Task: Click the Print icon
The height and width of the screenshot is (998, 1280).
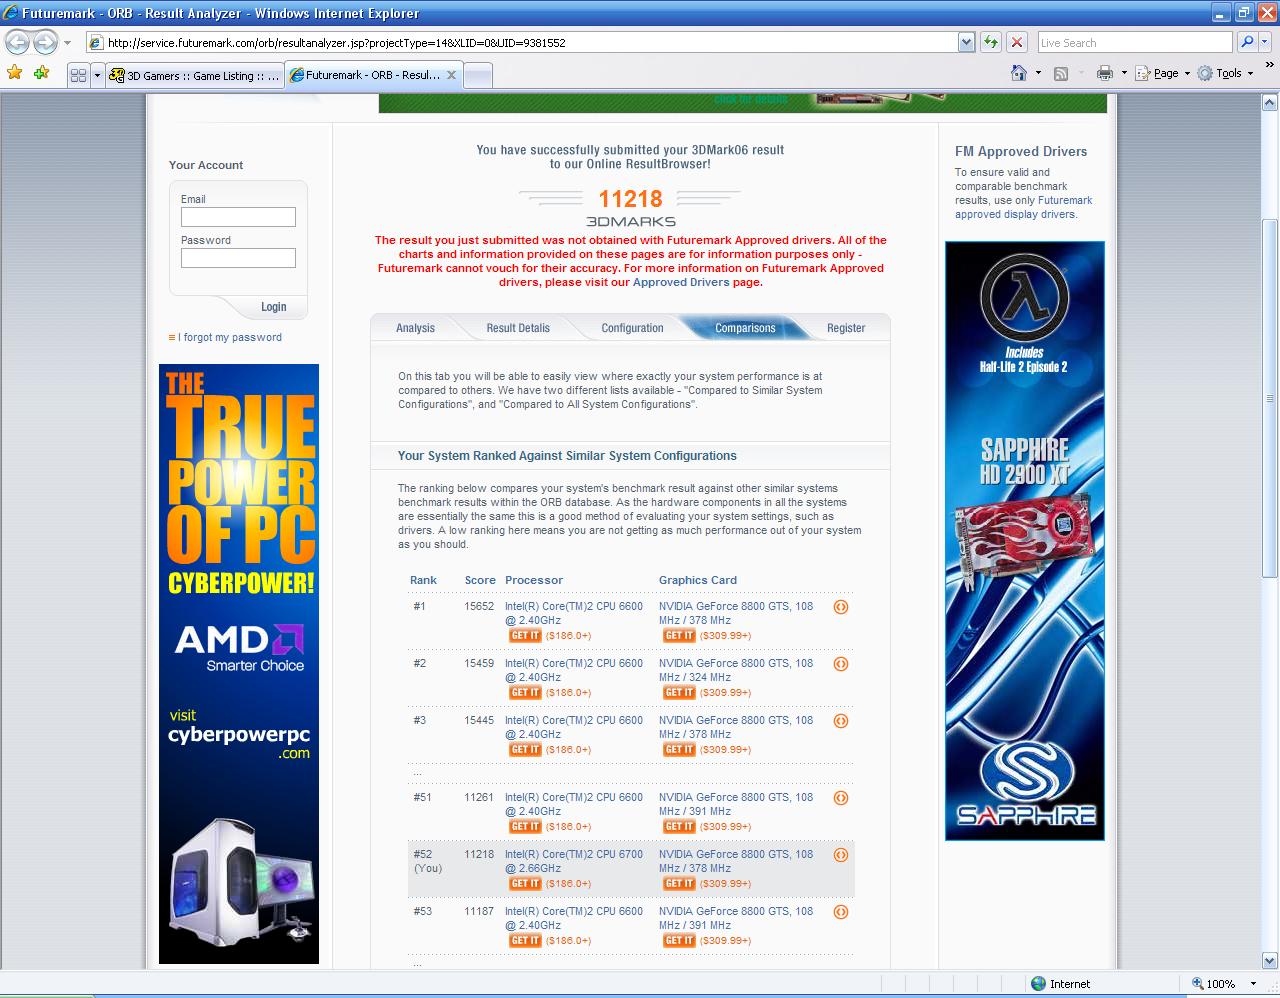Action: [x=1104, y=73]
